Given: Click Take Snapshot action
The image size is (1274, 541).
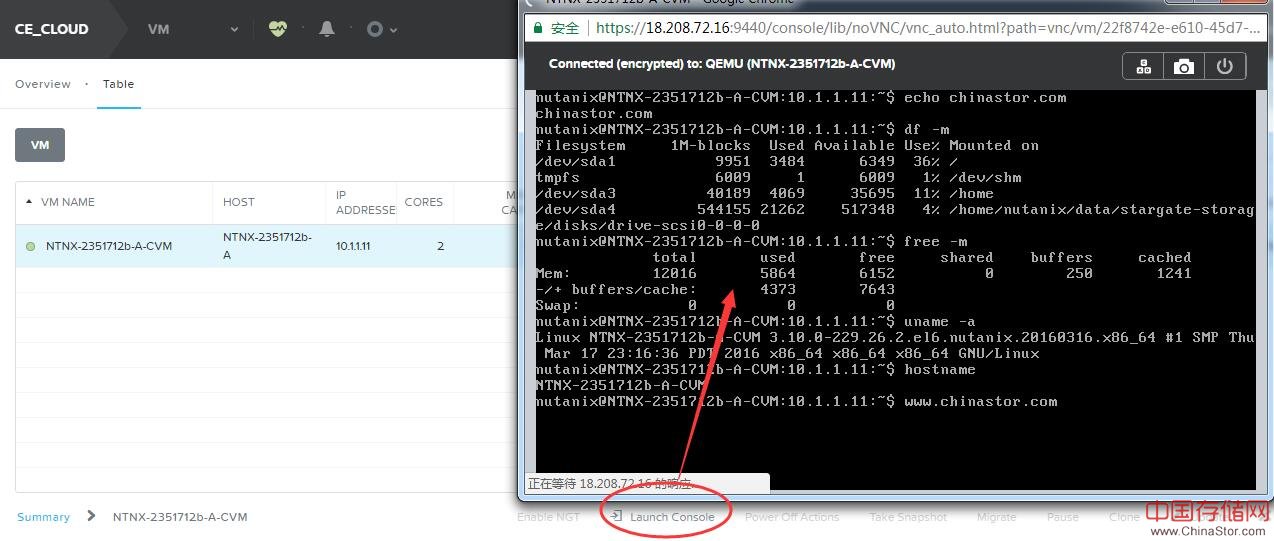Looking at the screenshot, I should [907, 517].
